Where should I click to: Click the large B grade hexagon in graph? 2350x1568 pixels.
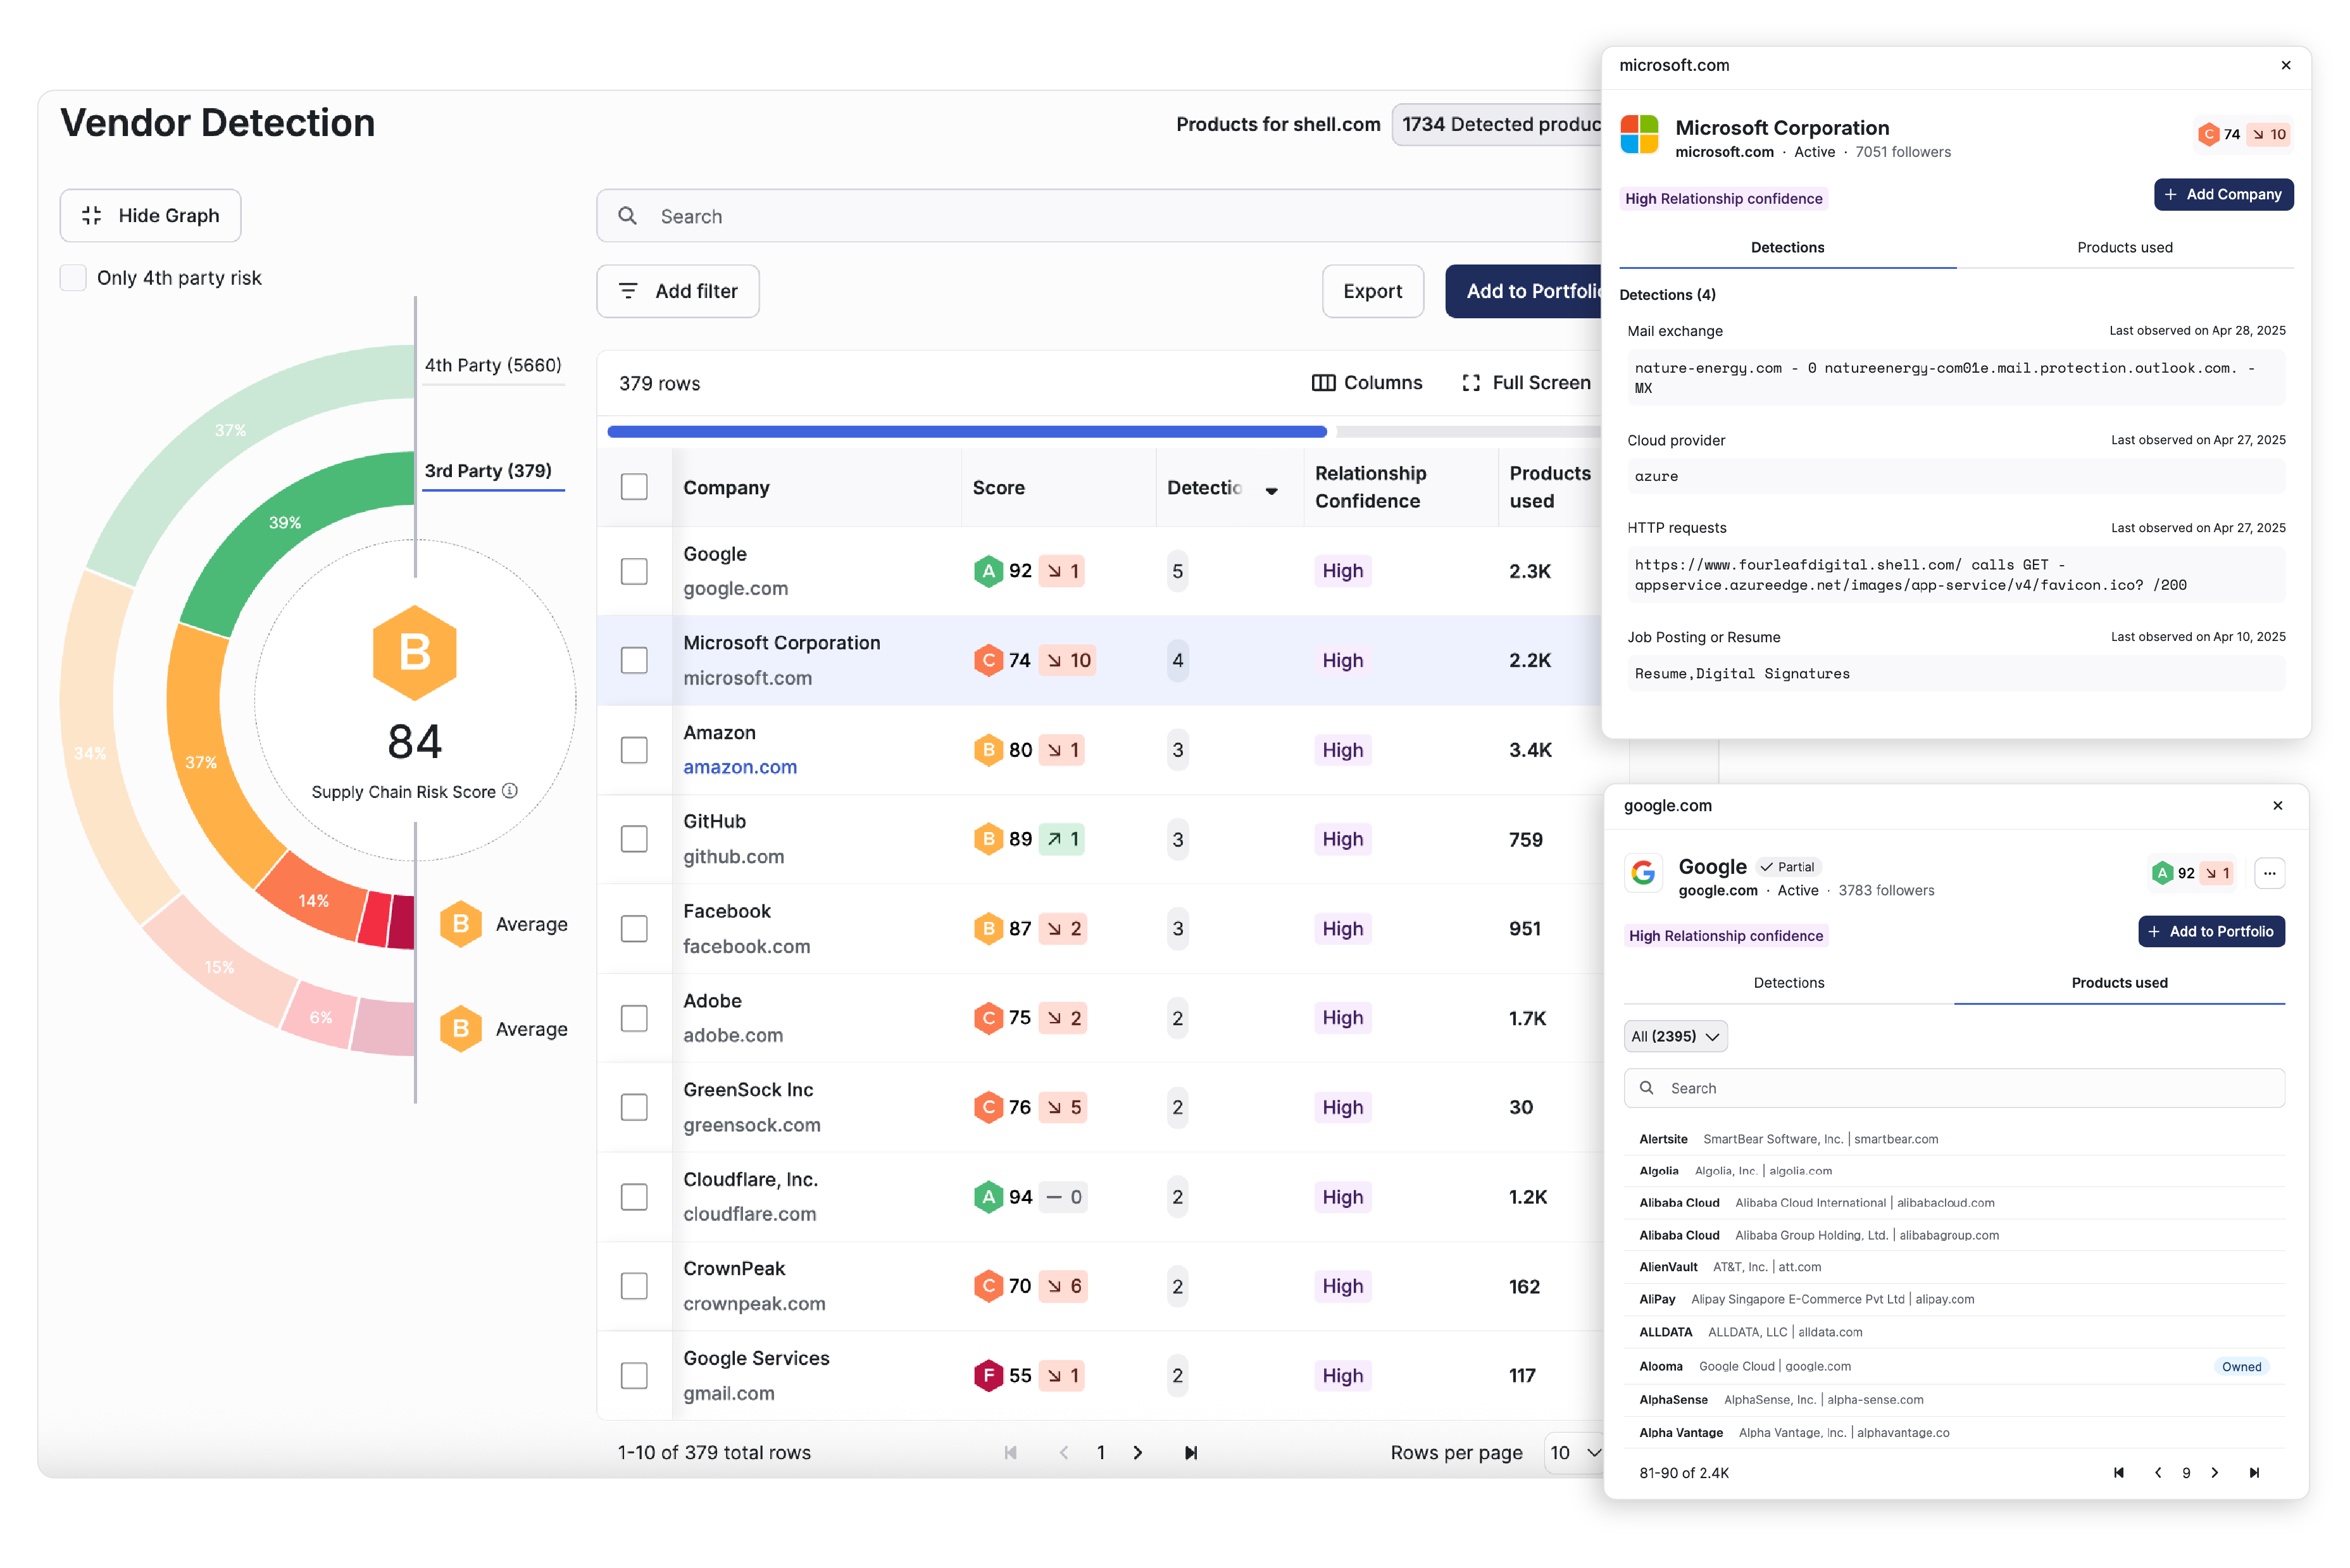(x=414, y=653)
